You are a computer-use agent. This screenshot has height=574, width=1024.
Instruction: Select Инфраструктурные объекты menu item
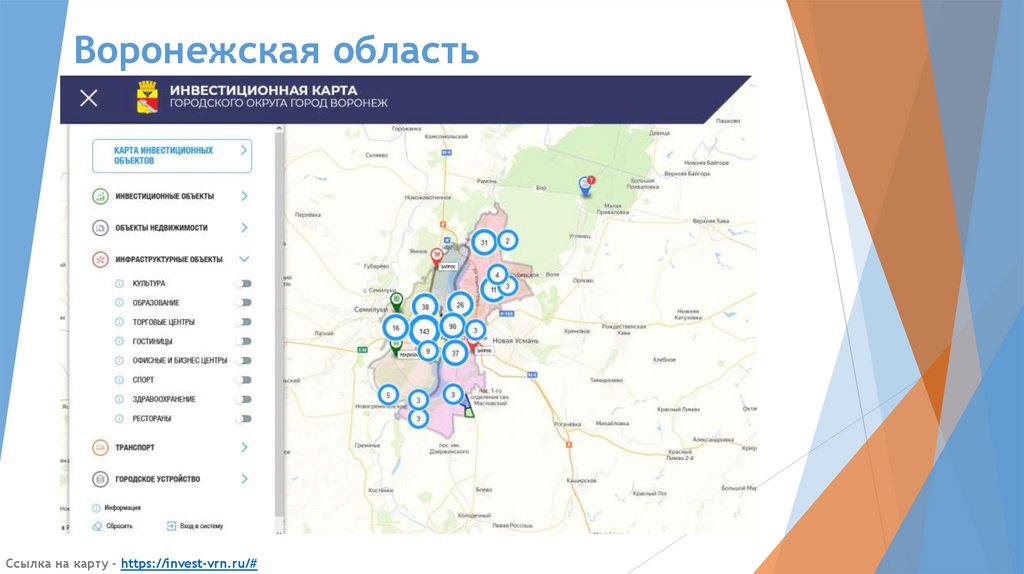169,259
